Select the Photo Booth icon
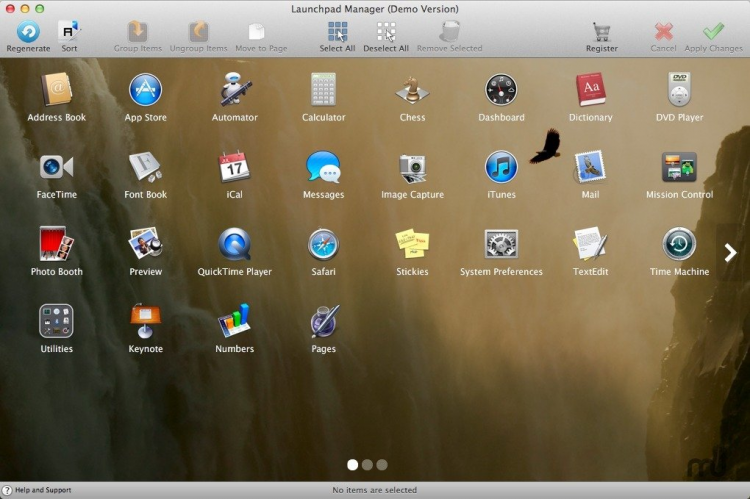The width and height of the screenshot is (750, 499). point(56,244)
